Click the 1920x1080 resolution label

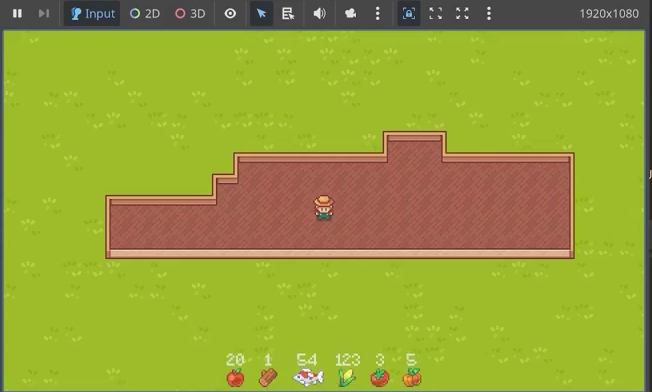tap(609, 14)
